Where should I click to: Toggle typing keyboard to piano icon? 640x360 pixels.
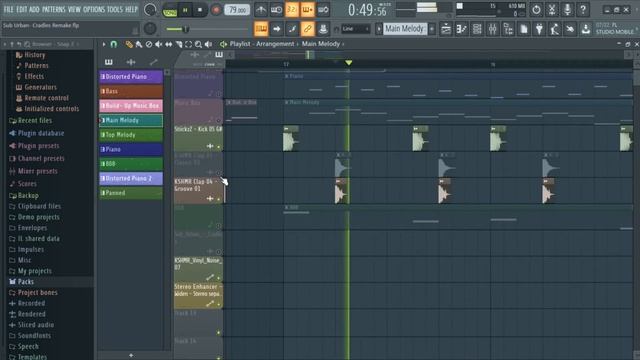261,29
